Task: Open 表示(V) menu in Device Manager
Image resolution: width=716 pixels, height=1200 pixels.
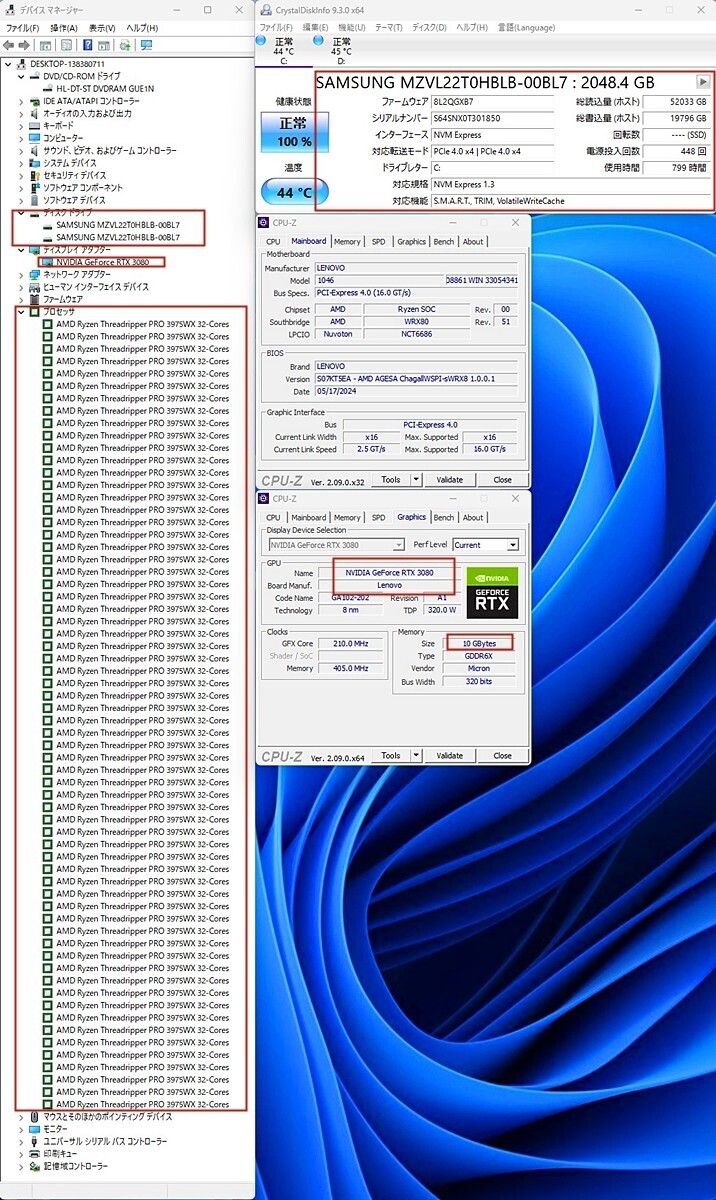Action: (x=102, y=28)
